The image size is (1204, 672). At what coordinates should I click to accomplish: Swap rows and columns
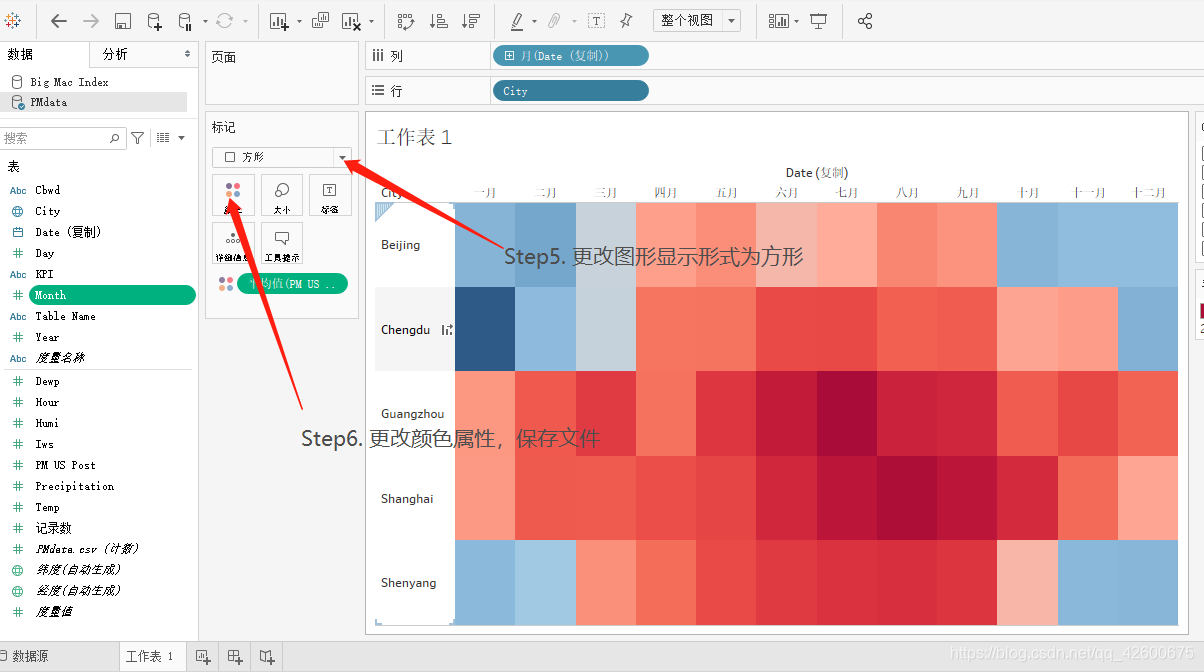pos(406,21)
